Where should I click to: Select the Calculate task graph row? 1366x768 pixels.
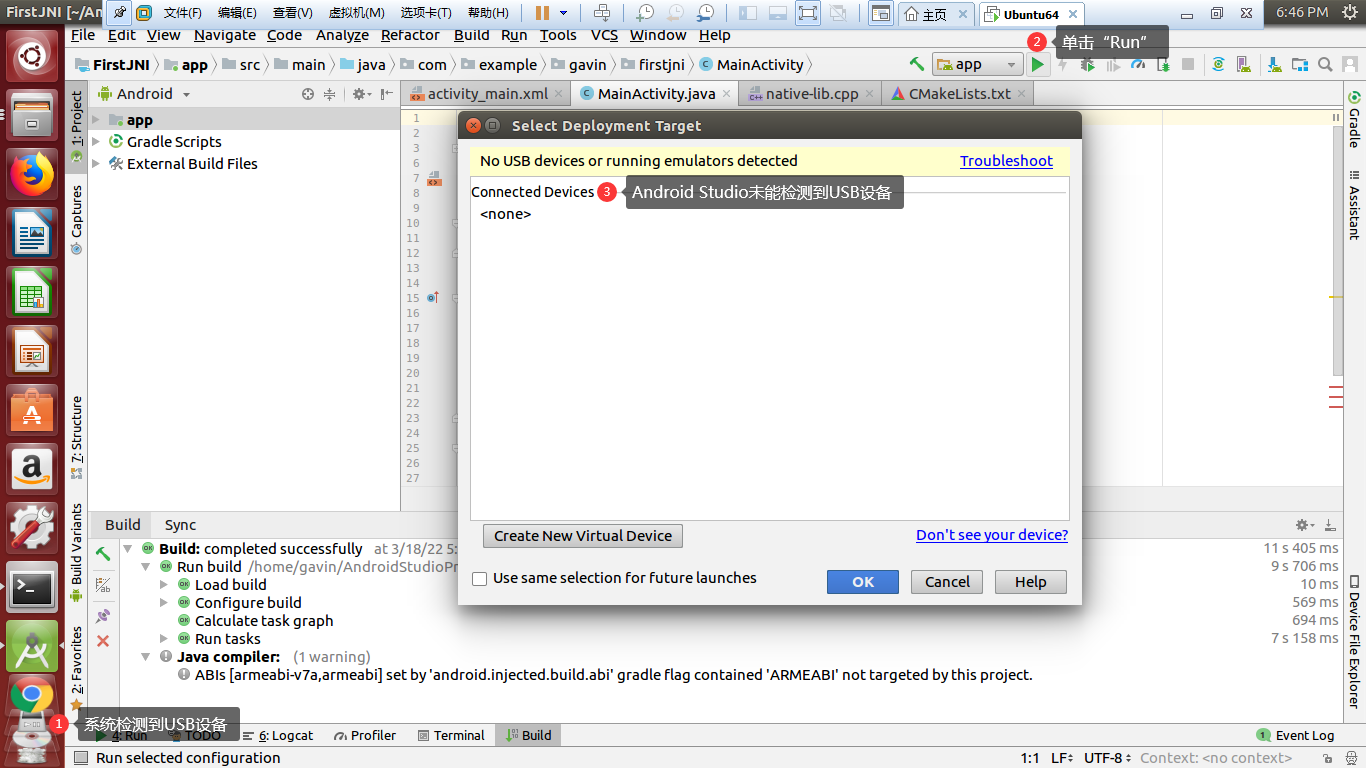pos(264,621)
